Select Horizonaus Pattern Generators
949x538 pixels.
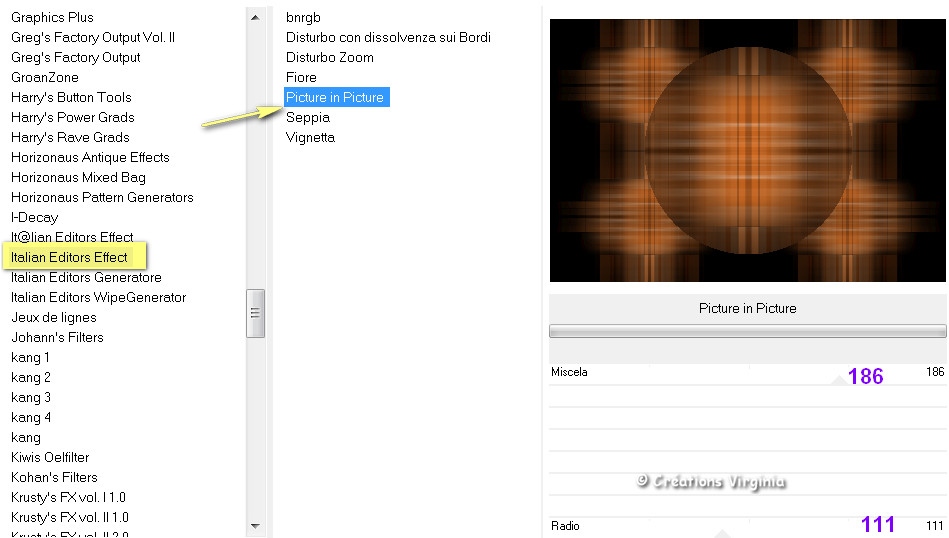click(x=102, y=197)
